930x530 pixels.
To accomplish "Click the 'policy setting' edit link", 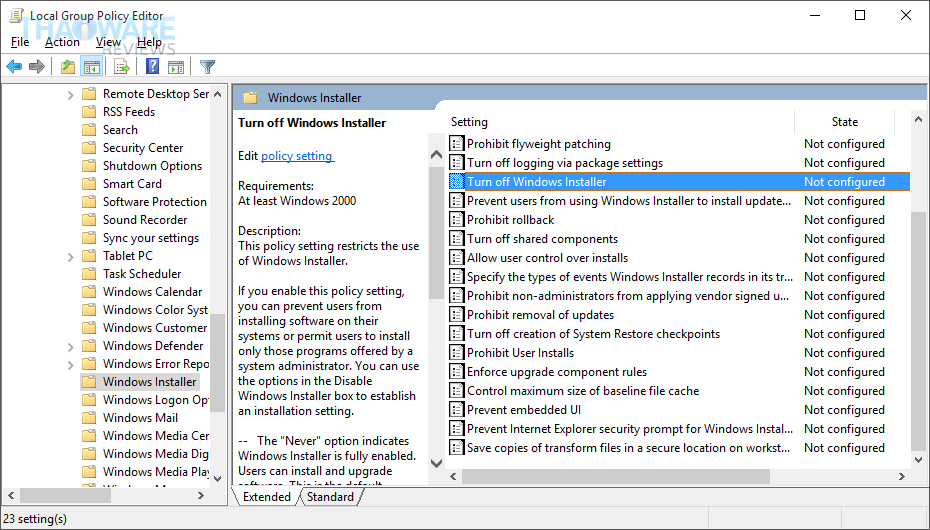I will (x=297, y=156).
